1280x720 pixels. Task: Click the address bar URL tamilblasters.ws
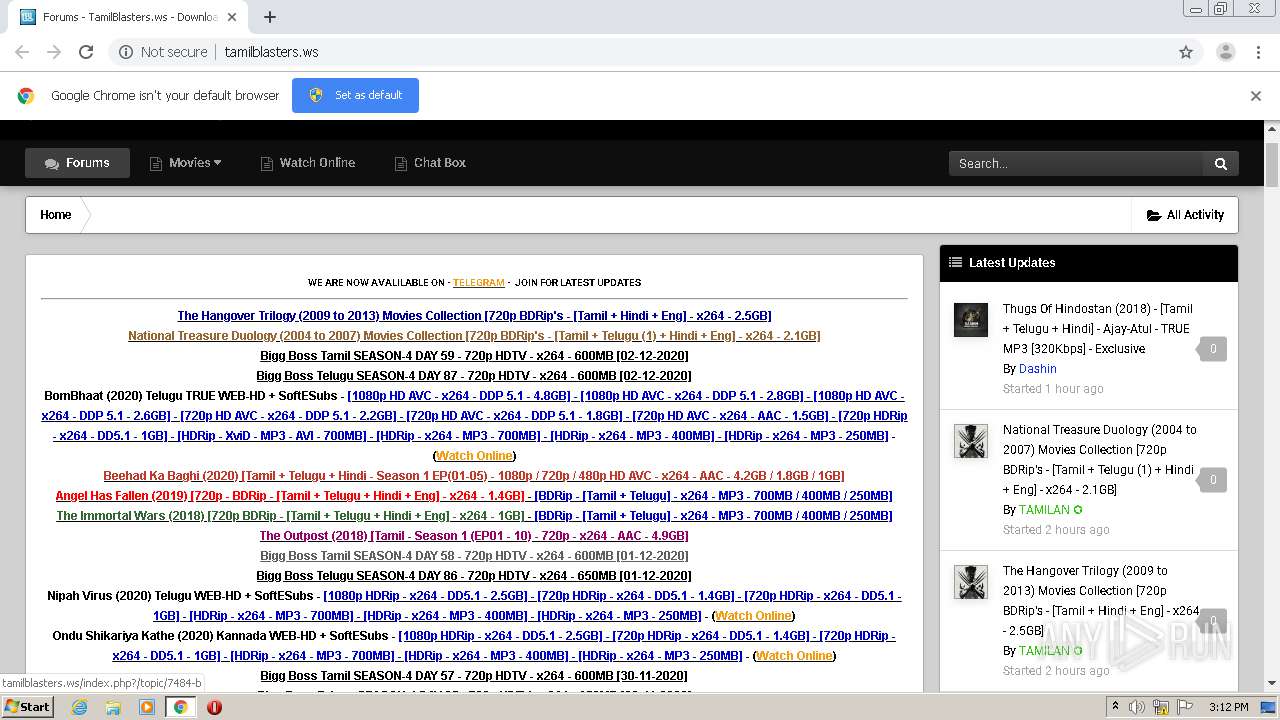click(271, 52)
